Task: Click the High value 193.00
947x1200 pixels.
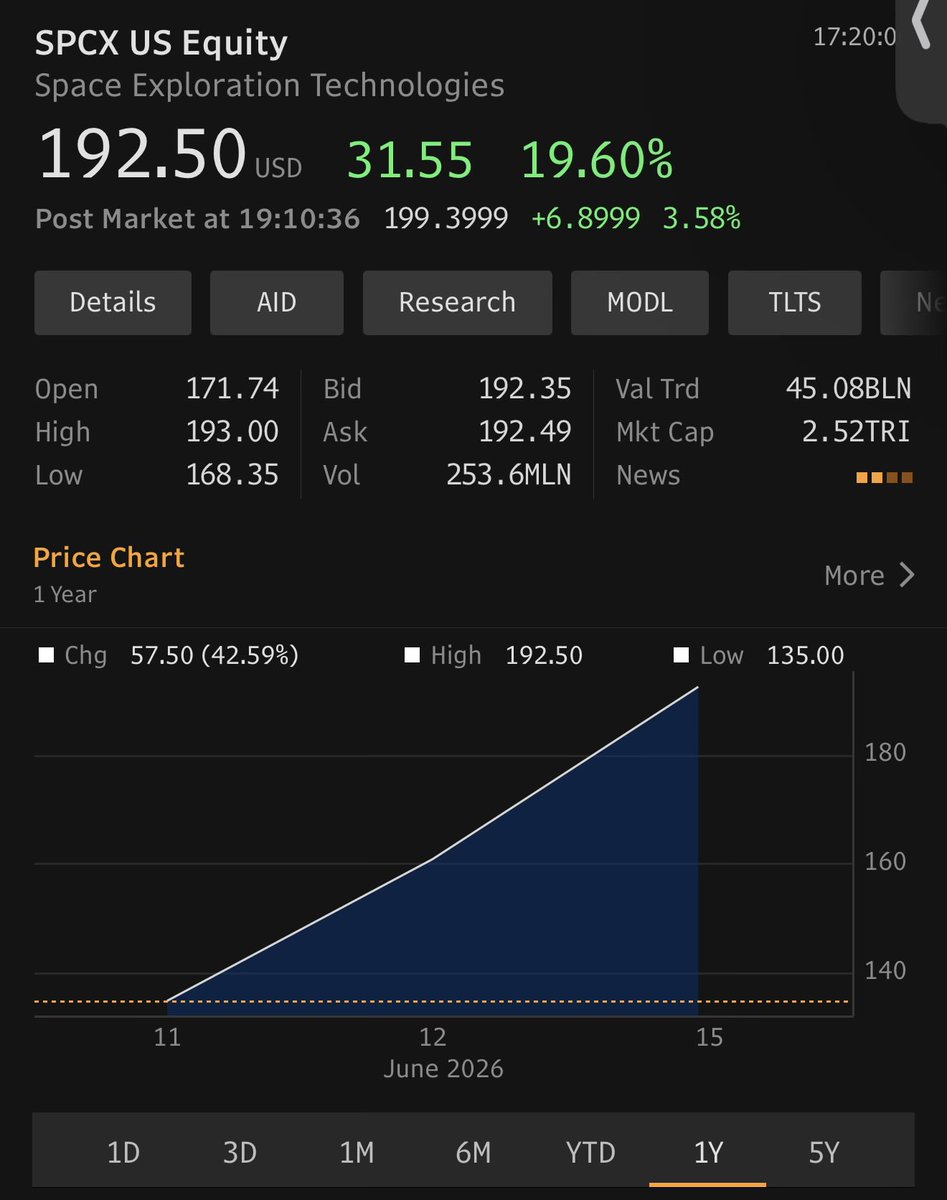Action: tap(232, 432)
